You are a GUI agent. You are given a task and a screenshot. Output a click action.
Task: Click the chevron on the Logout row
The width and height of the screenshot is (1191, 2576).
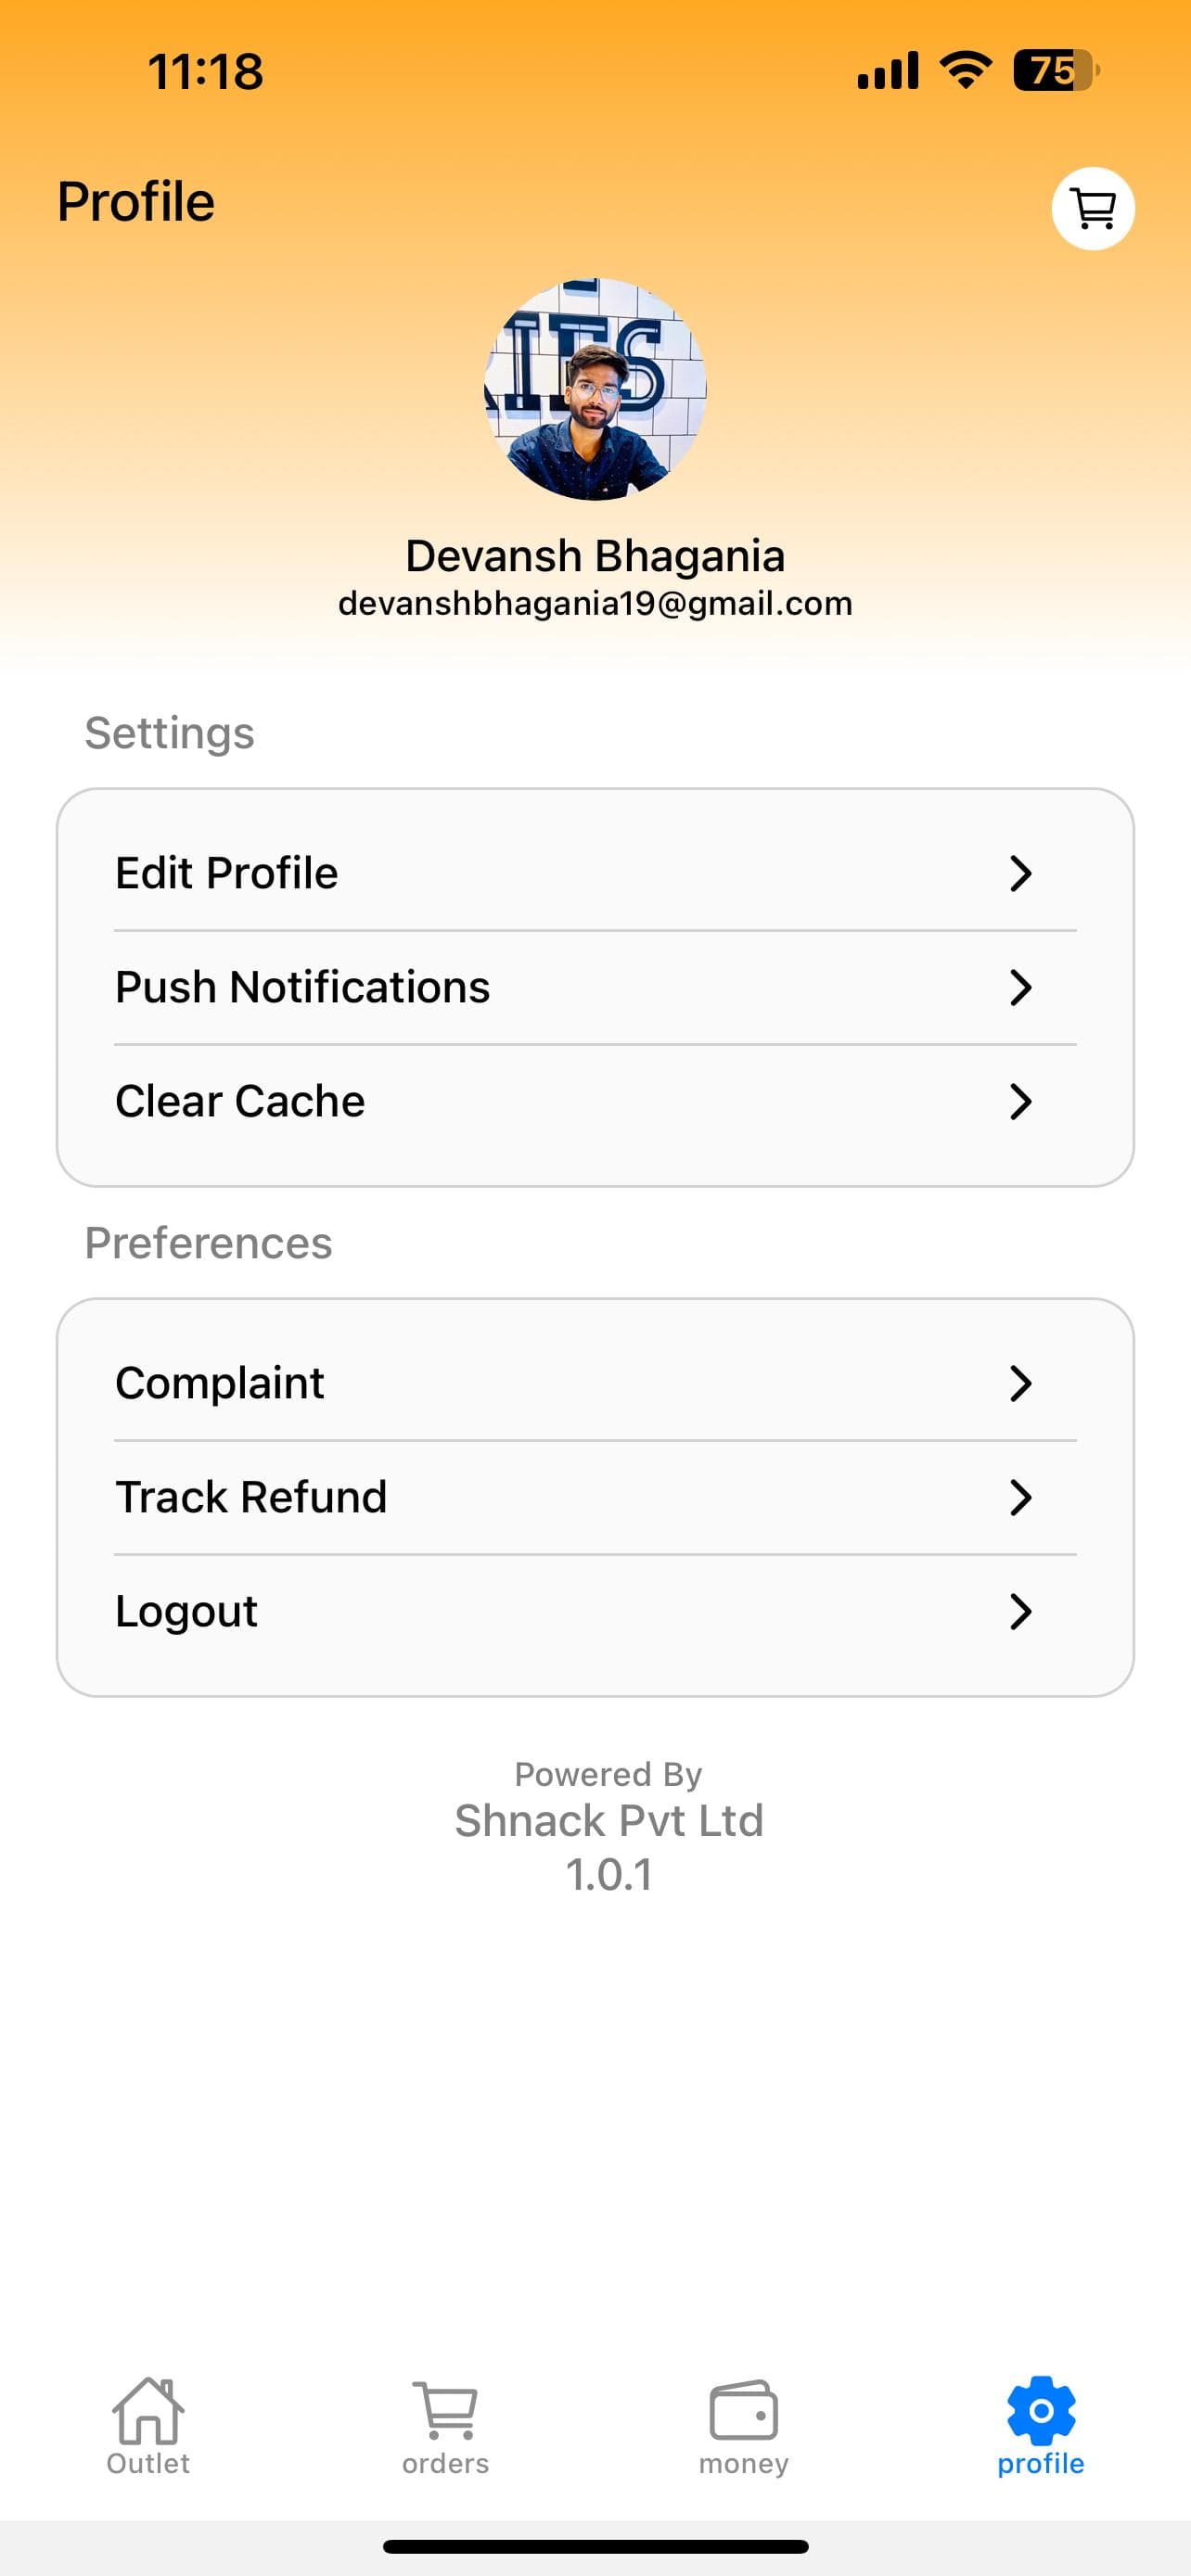pos(1020,1611)
